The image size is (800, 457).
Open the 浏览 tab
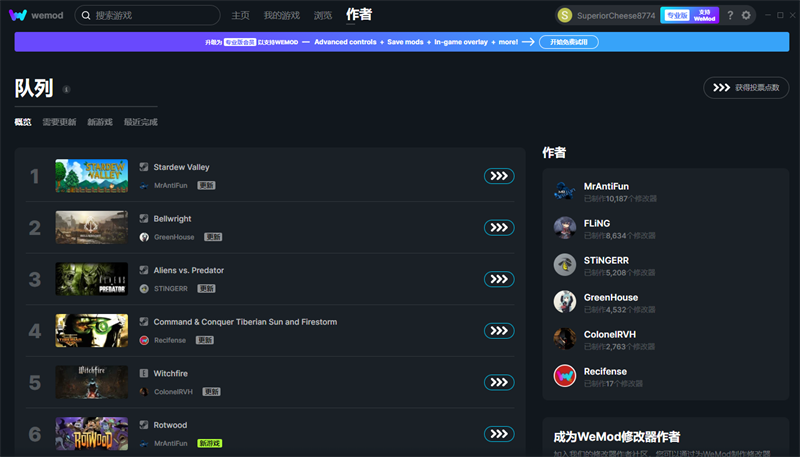(x=323, y=15)
